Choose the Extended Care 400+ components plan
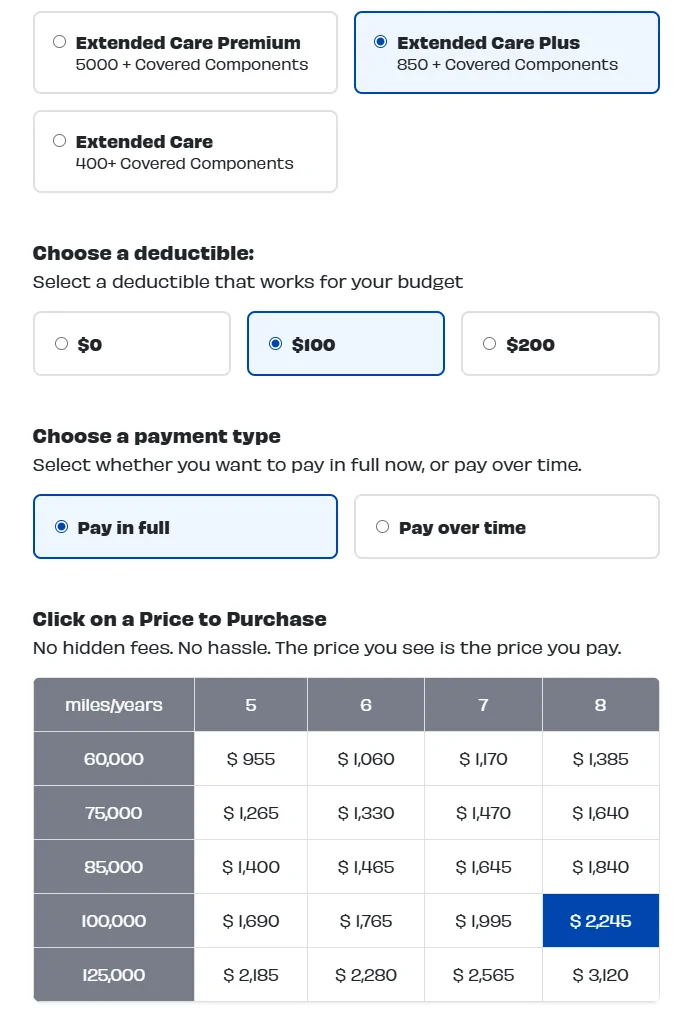 (x=185, y=151)
